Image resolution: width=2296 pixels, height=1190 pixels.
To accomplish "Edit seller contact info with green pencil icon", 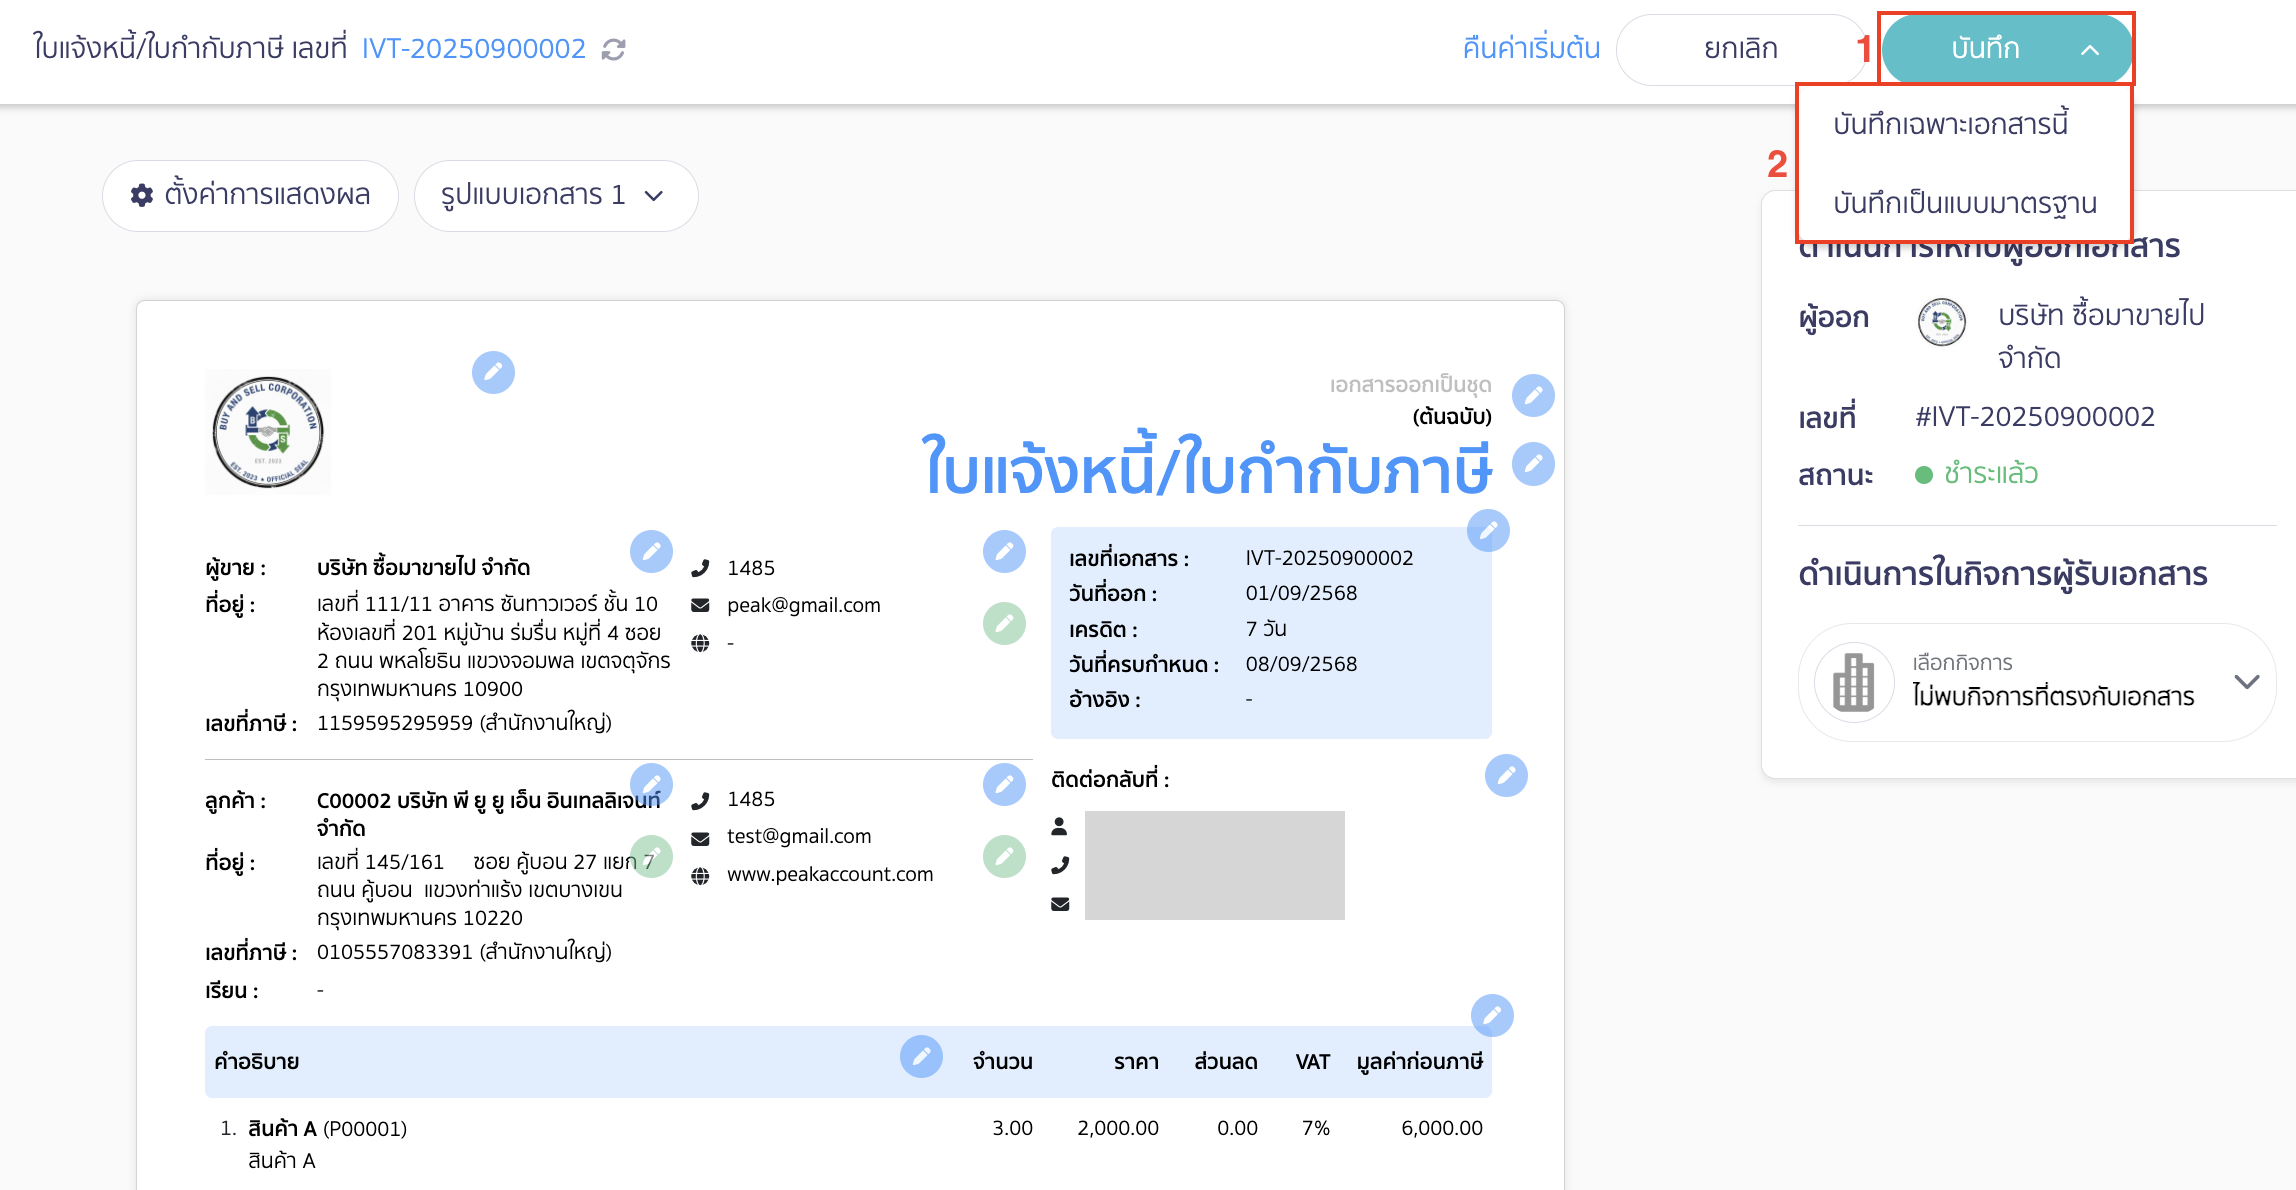I will click(1005, 623).
